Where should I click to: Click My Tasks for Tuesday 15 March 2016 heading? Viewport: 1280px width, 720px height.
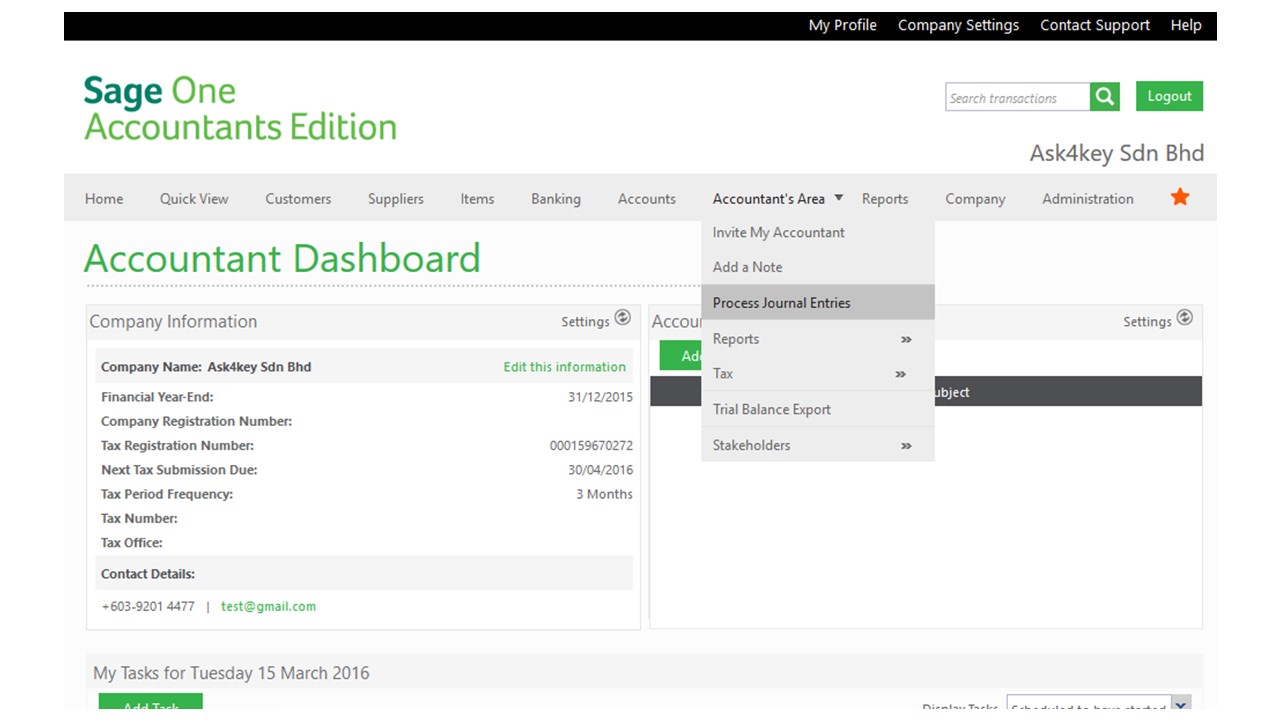pyautogui.click(x=231, y=673)
